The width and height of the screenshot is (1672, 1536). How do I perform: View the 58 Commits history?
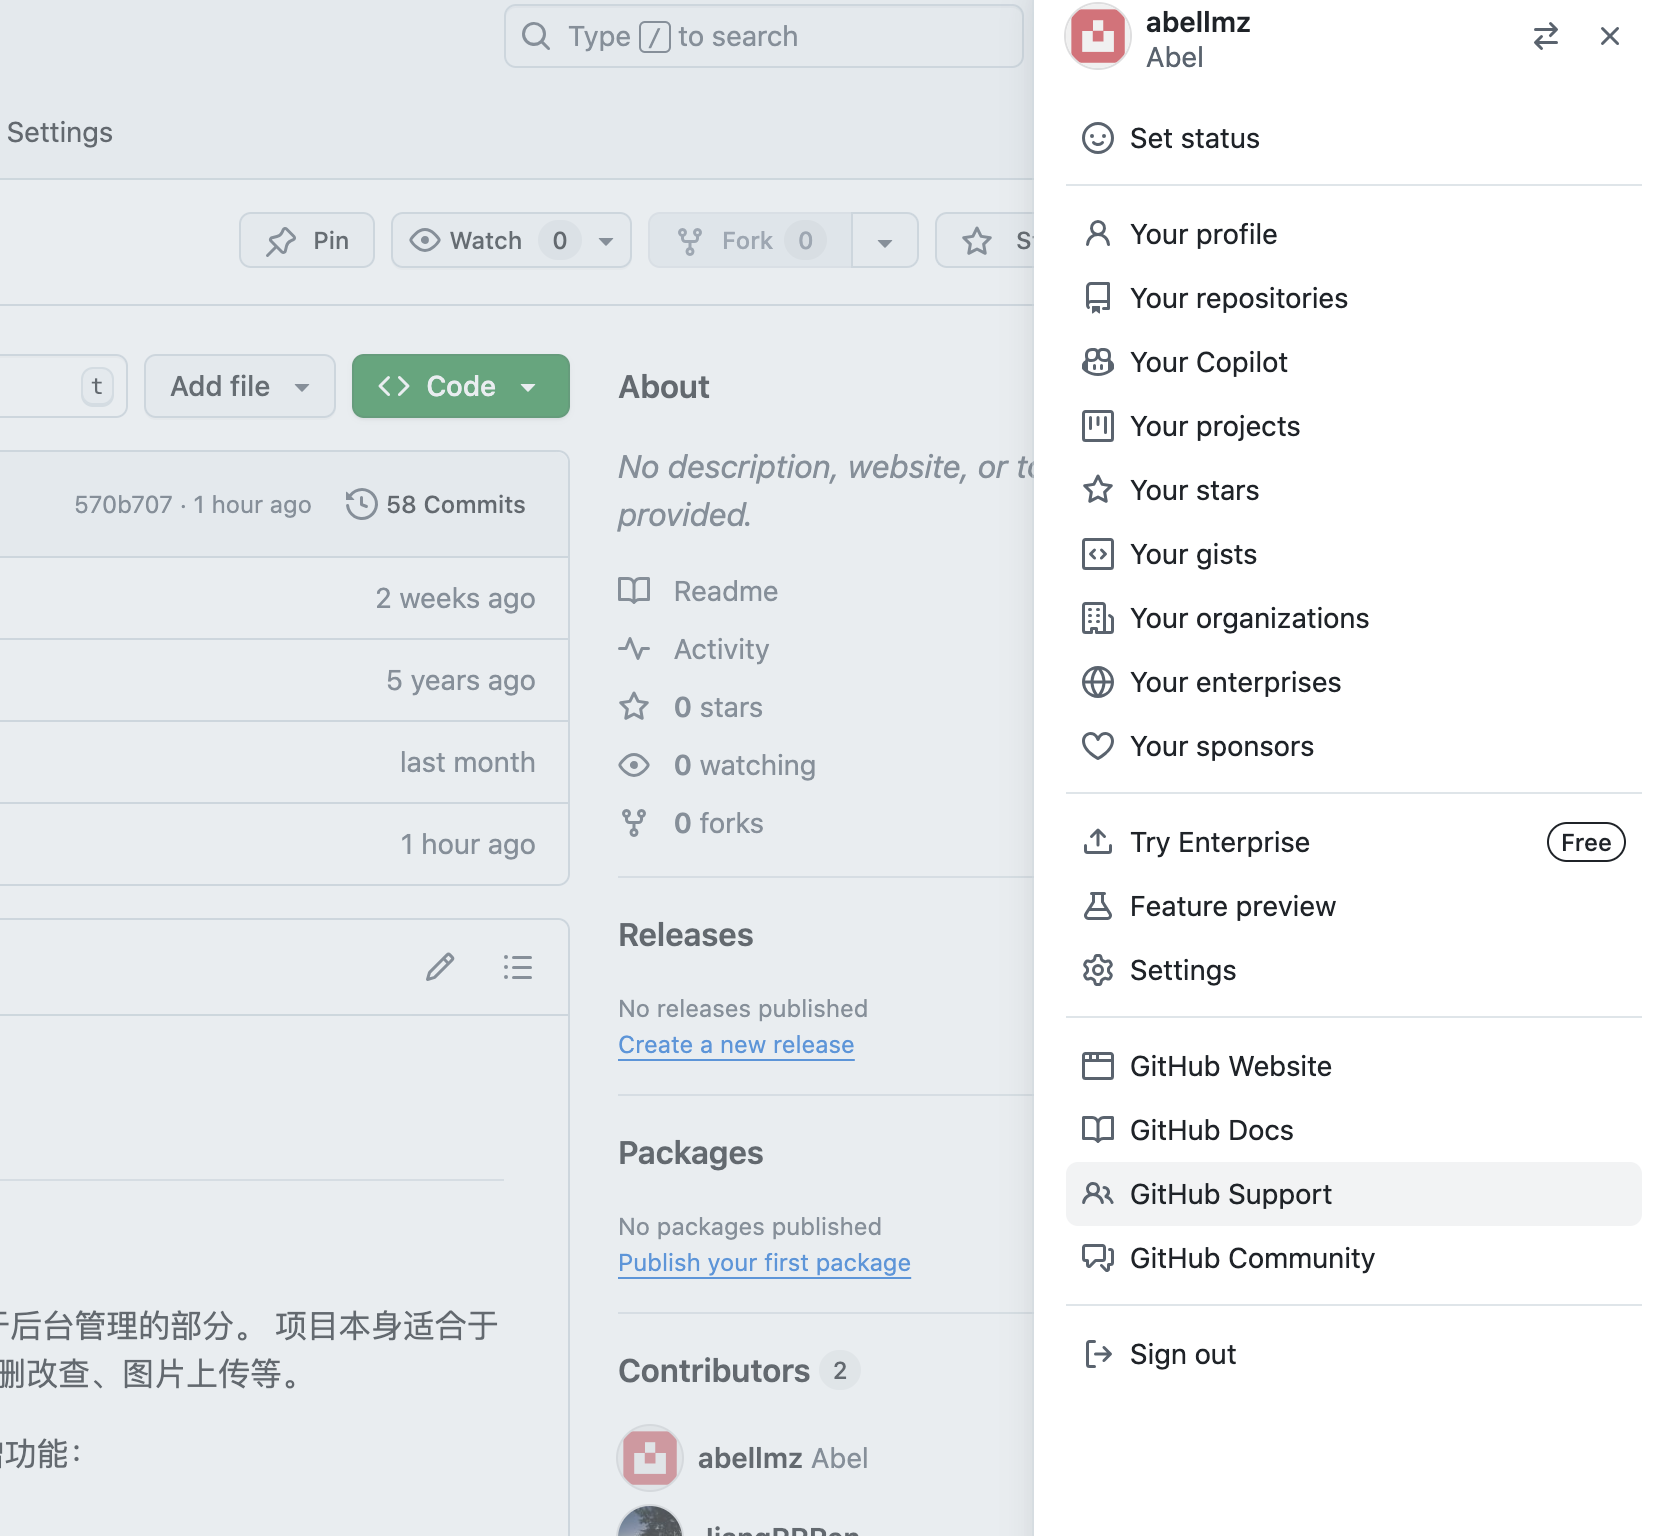[x=436, y=504]
